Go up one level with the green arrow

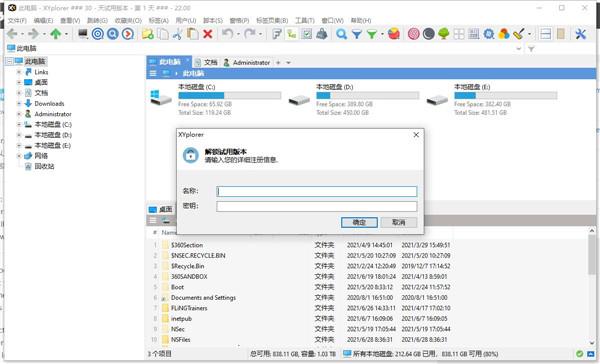point(56,34)
